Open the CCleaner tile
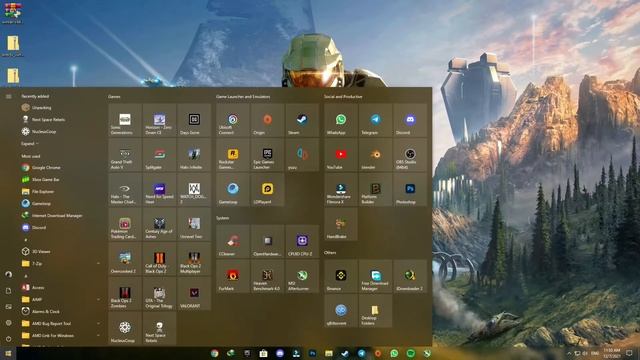Viewport: 640px width, 360px height. 233,241
